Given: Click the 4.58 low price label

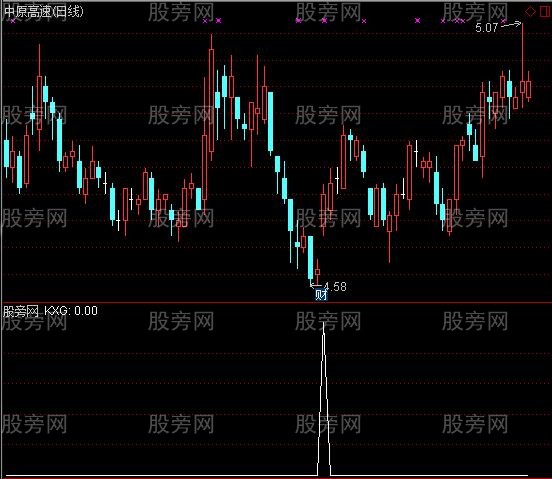Looking at the screenshot, I should [x=336, y=286].
